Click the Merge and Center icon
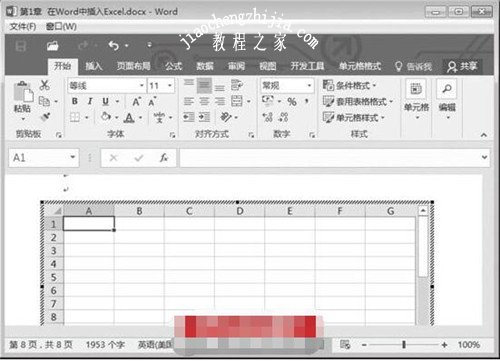Viewport: 500px width, 361px height. pyautogui.click(x=237, y=101)
